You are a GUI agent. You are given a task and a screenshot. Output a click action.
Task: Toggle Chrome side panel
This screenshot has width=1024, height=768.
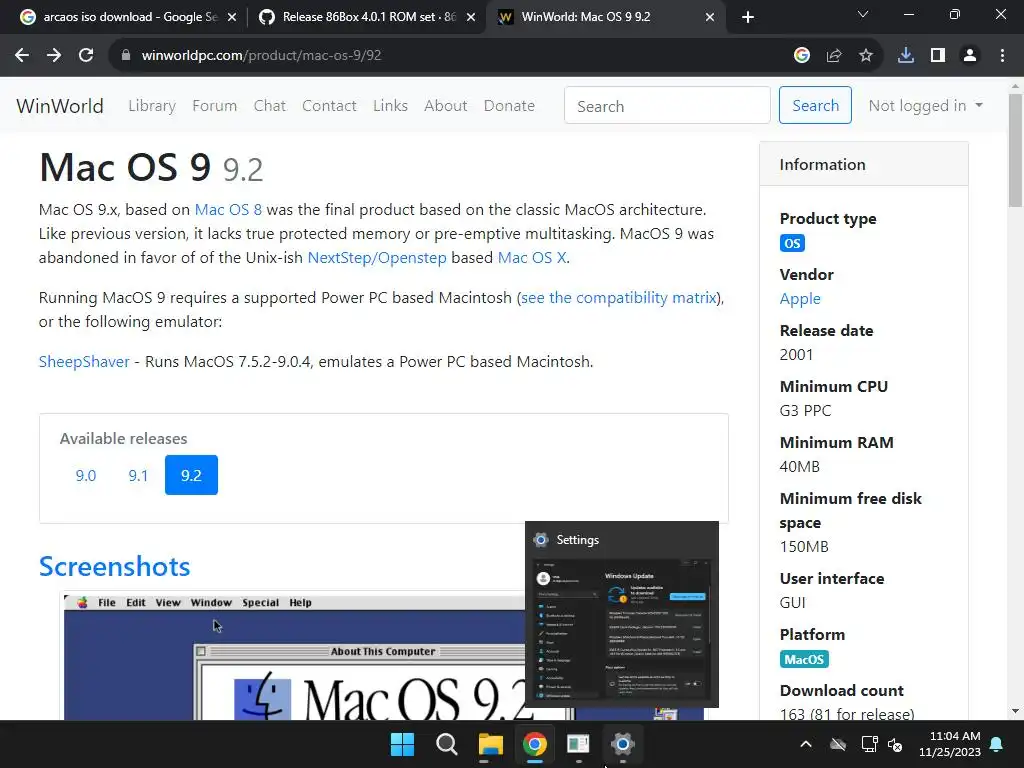coord(938,56)
